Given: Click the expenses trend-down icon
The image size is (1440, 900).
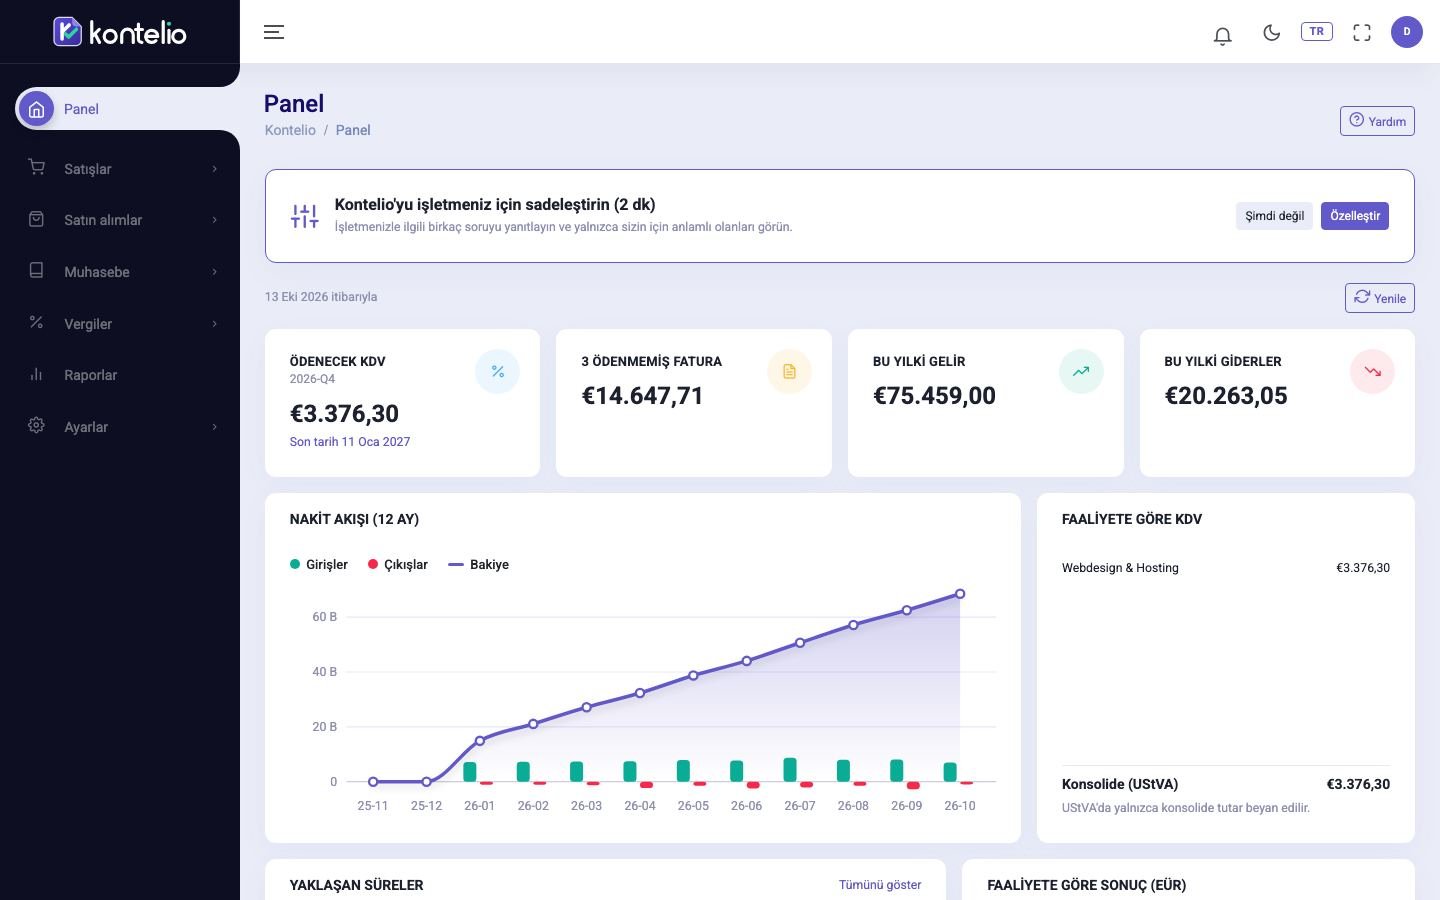Looking at the screenshot, I should 1372,372.
